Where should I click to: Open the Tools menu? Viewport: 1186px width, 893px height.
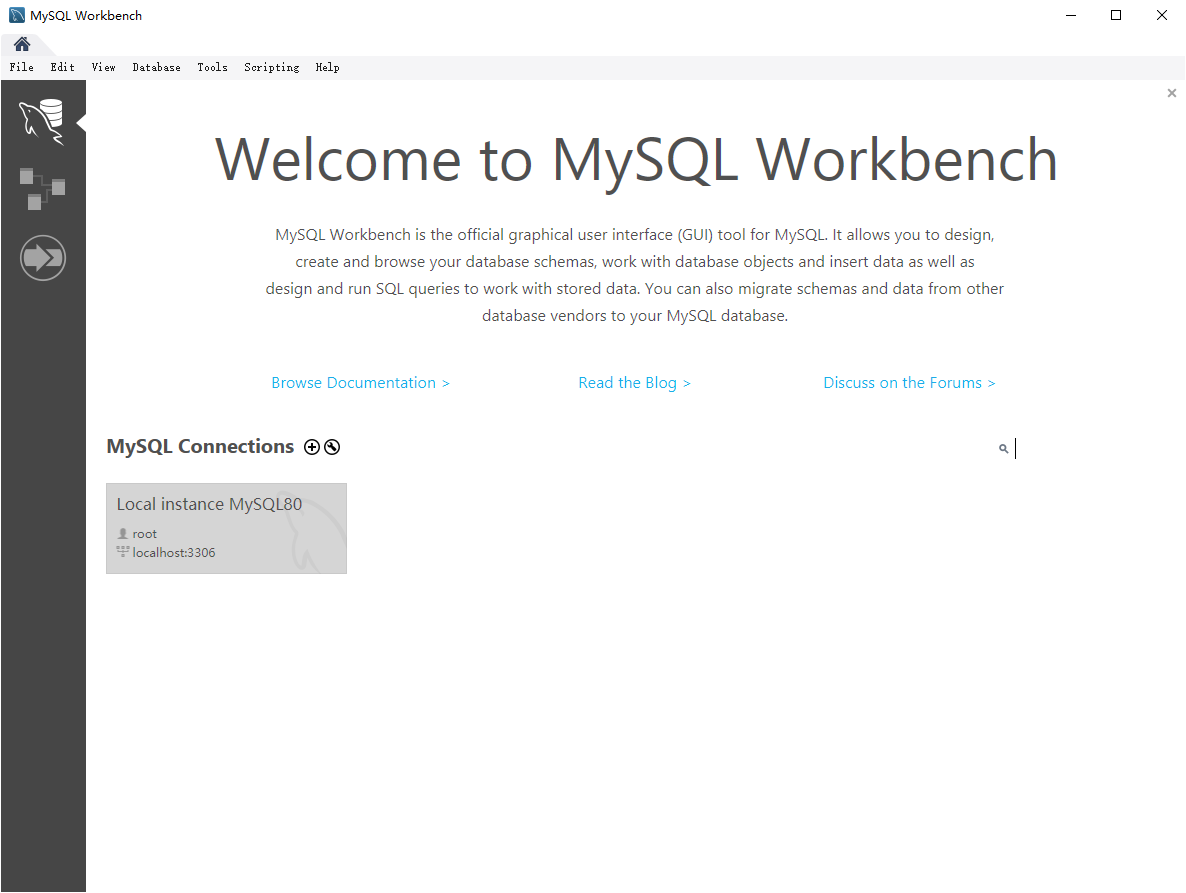(213, 67)
